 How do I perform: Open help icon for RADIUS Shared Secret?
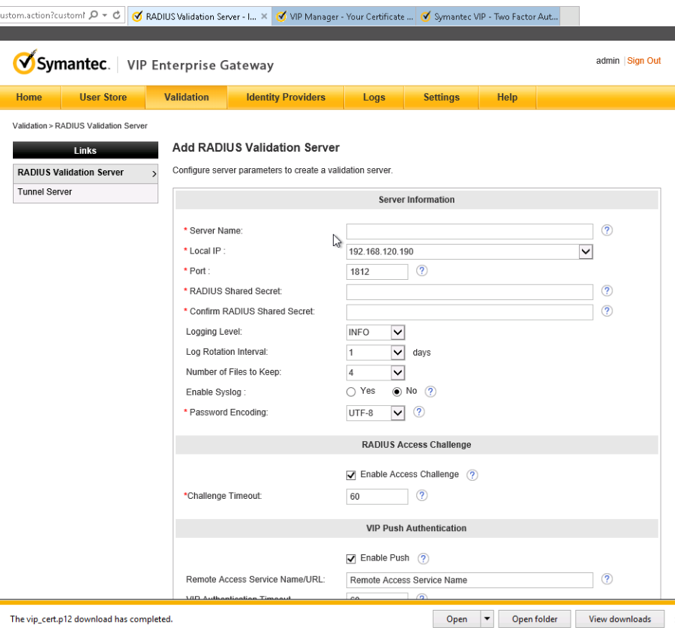[607, 291]
